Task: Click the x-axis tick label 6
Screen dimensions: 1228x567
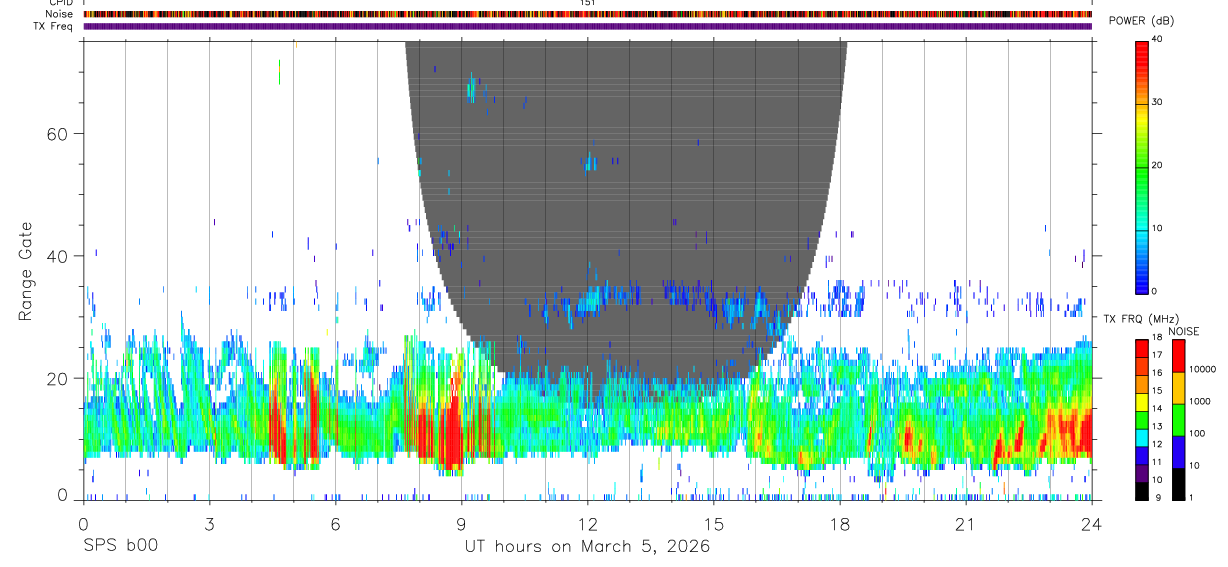Action: (x=335, y=524)
